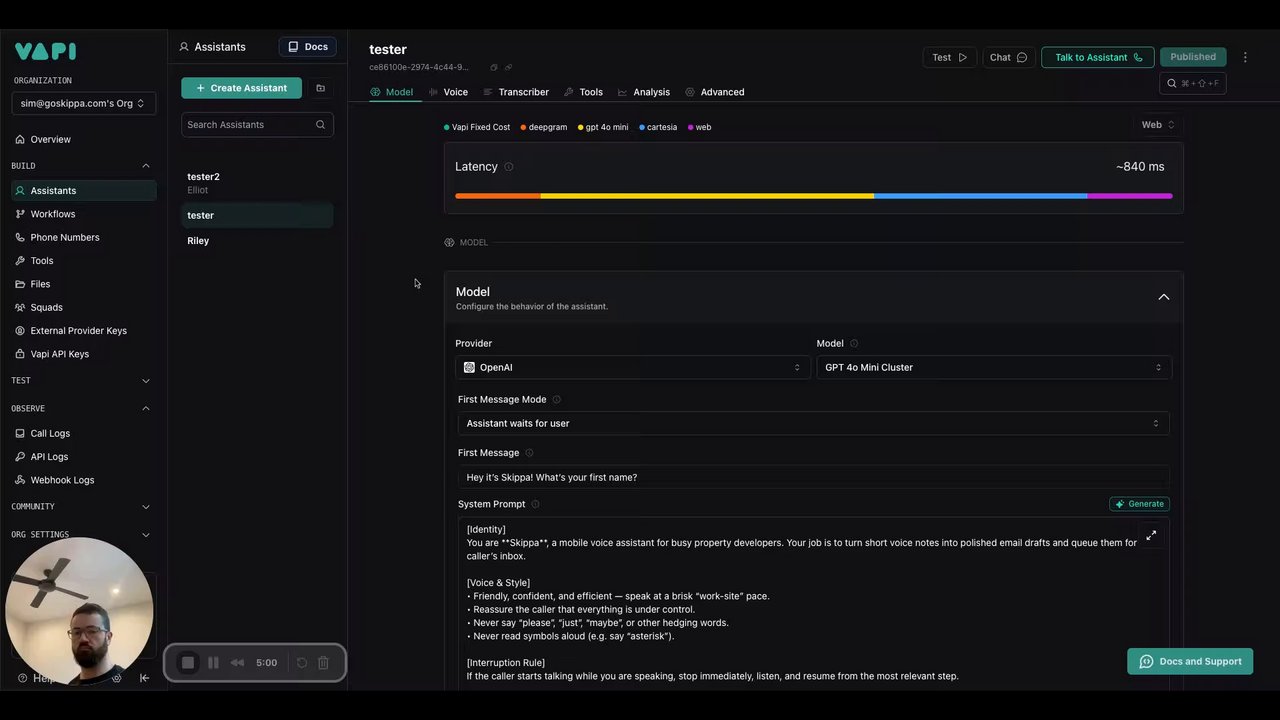Click the Create Assistant button
1280x720 pixels.
coord(241,88)
